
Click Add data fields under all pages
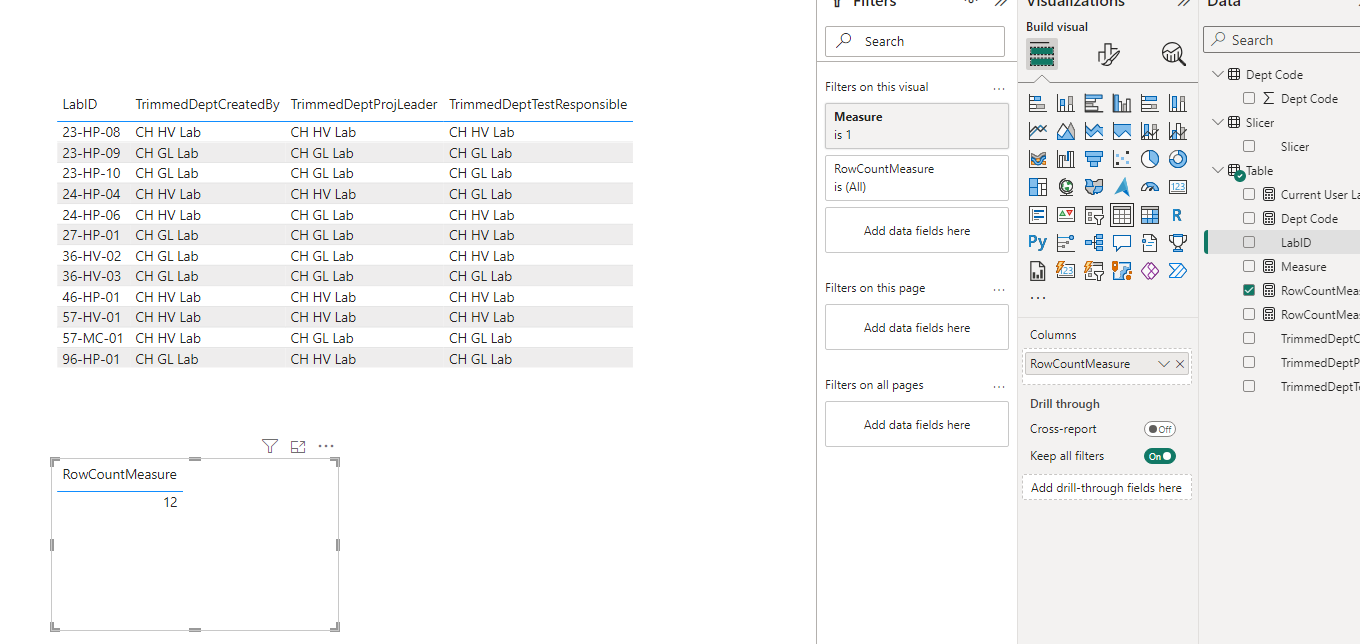pyautogui.click(x=917, y=425)
